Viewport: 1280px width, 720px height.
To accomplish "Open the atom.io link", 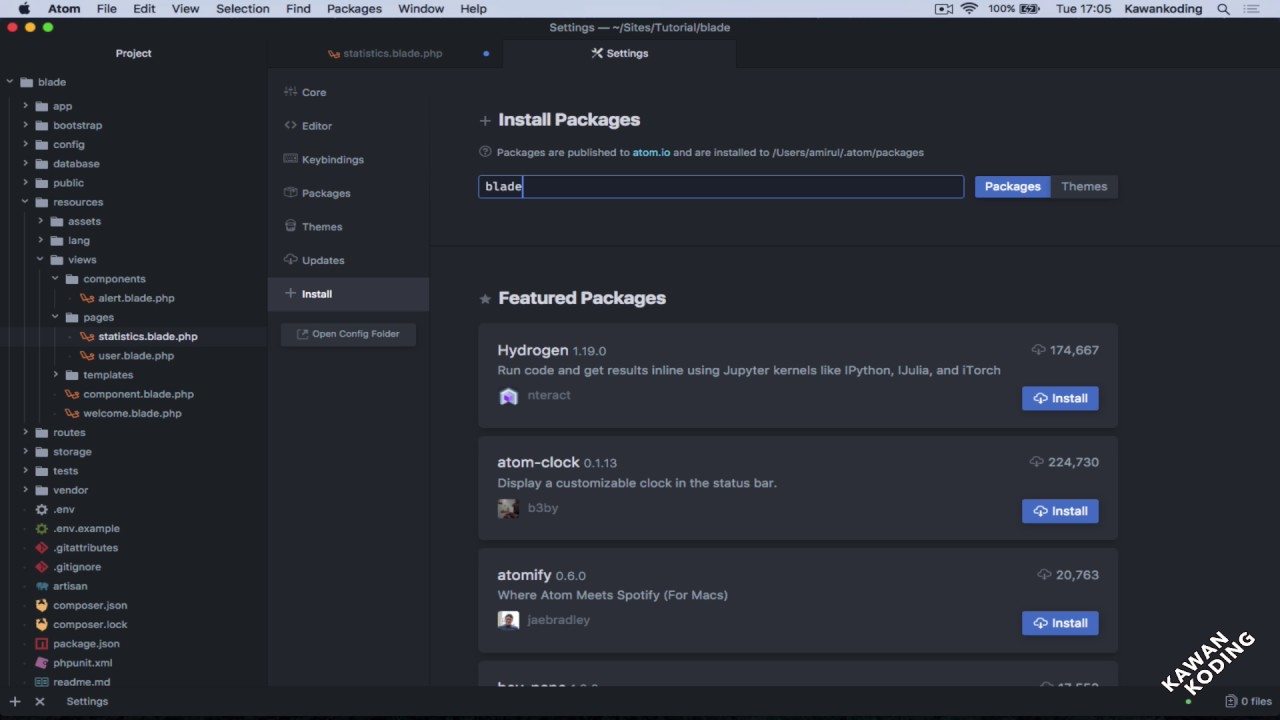I will 651,153.
